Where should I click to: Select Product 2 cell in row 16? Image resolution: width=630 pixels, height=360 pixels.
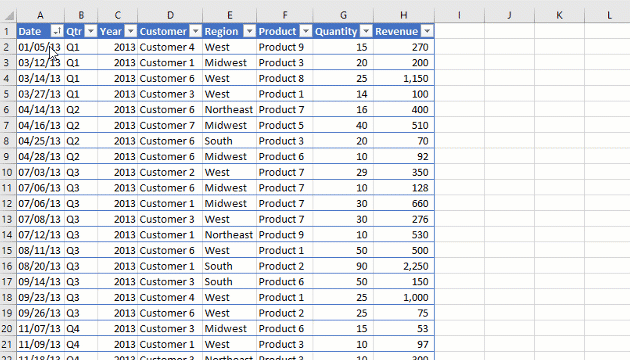(284, 266)
